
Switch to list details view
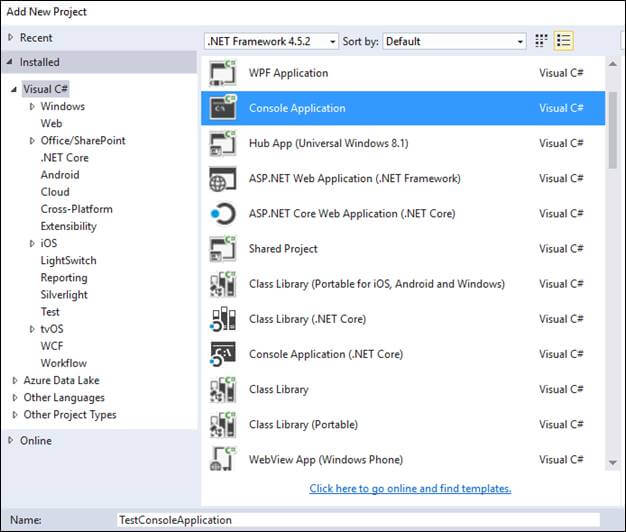coord(564,41)
